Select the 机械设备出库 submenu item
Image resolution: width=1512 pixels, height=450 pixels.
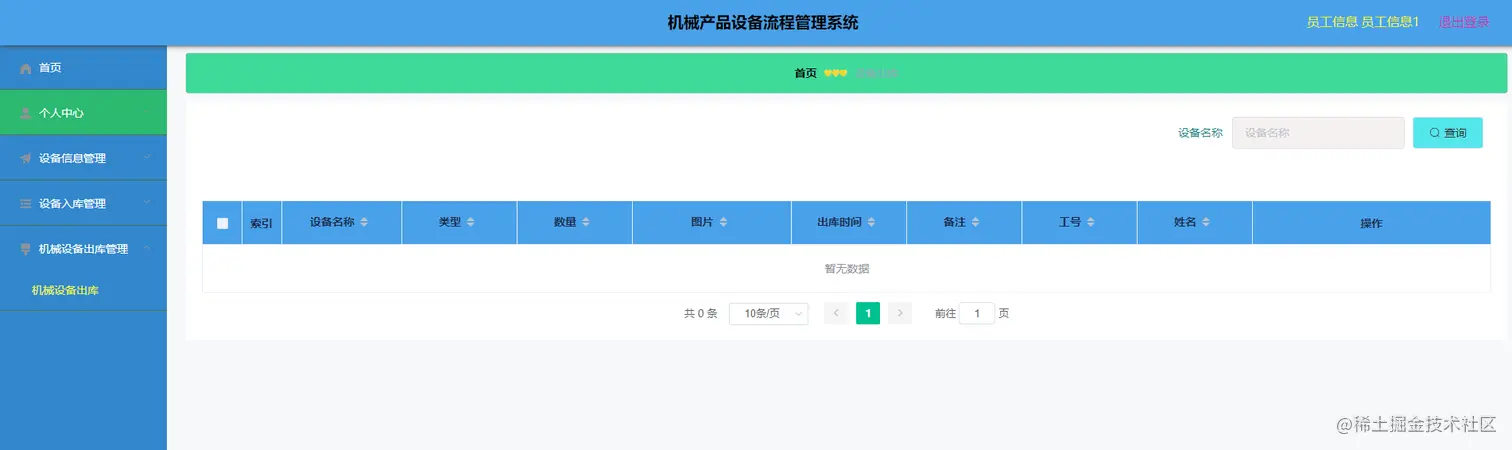83,291
